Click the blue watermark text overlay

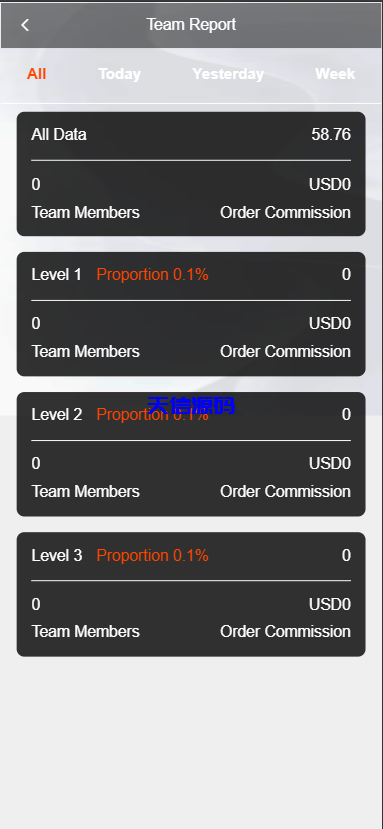pyautogui.click(x=191, y=406)
